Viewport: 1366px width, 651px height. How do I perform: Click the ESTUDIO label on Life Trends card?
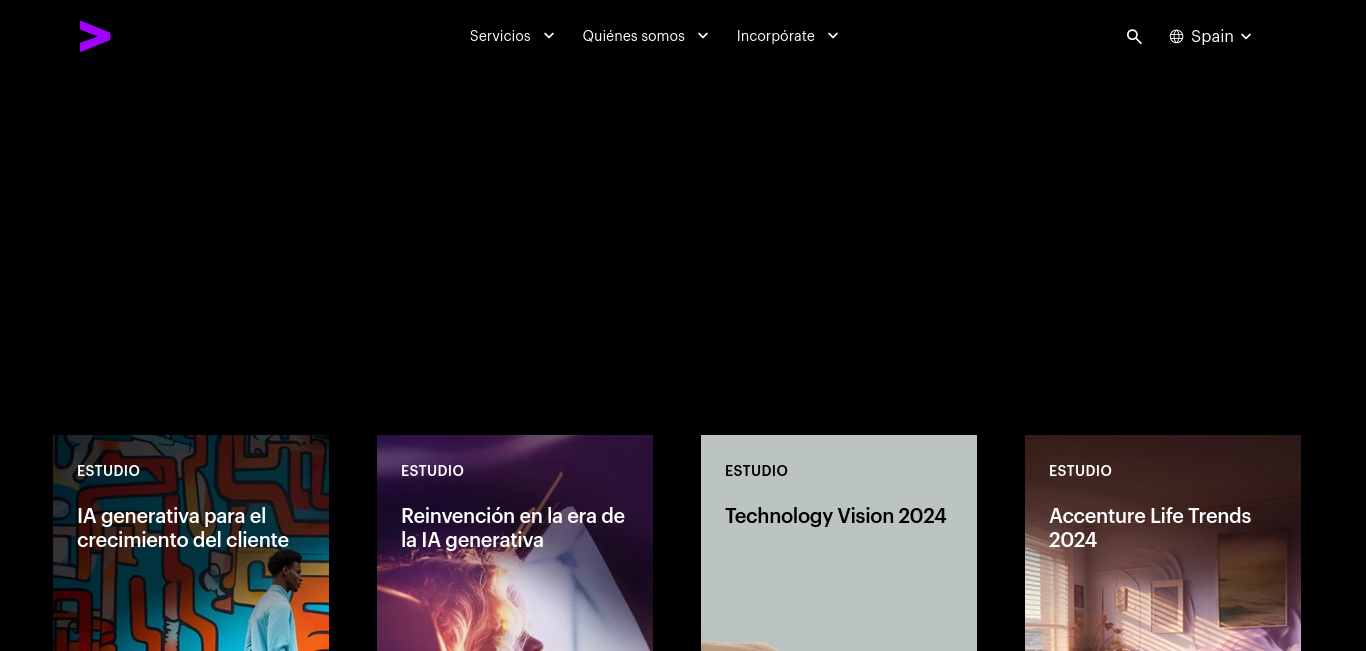(x=1080, y=471)
